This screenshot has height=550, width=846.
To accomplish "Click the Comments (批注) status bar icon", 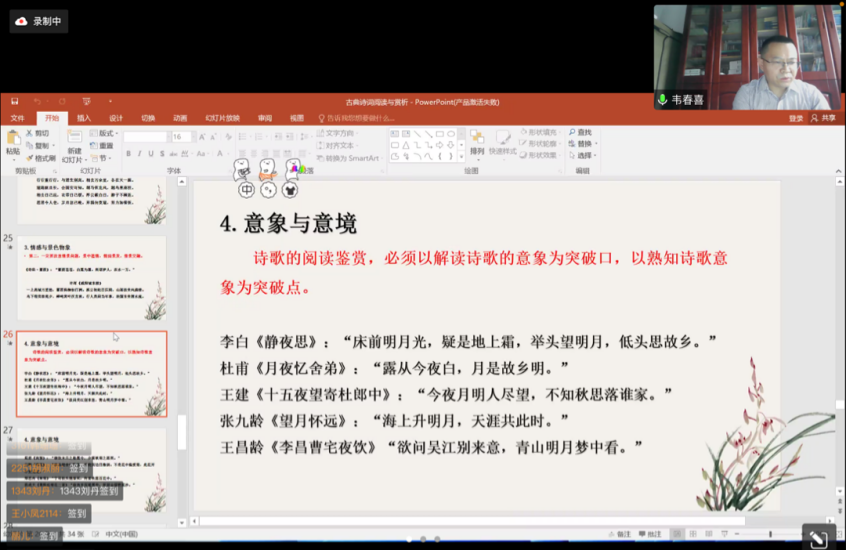I will point(650,534).
